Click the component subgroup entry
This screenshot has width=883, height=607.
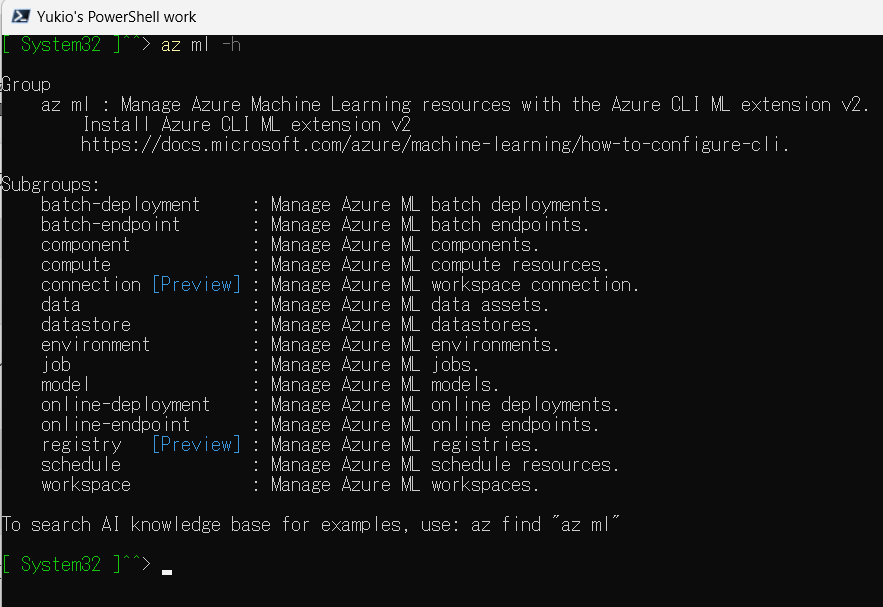coord(85,244)
